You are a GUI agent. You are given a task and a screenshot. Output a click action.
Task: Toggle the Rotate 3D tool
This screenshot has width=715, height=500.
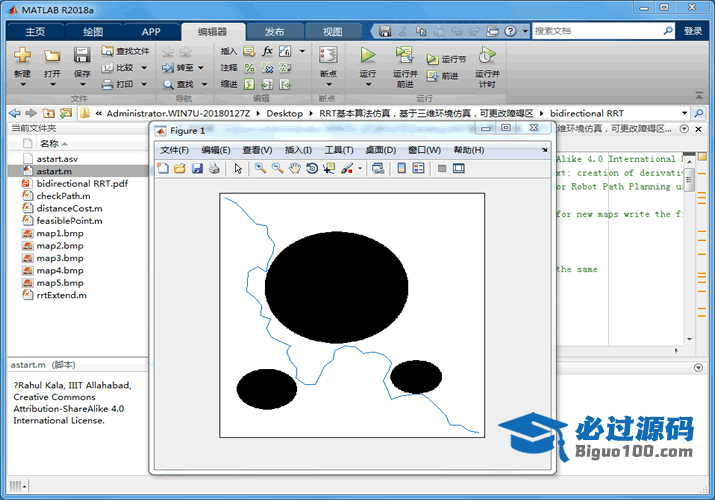click(x=312, y=168)
